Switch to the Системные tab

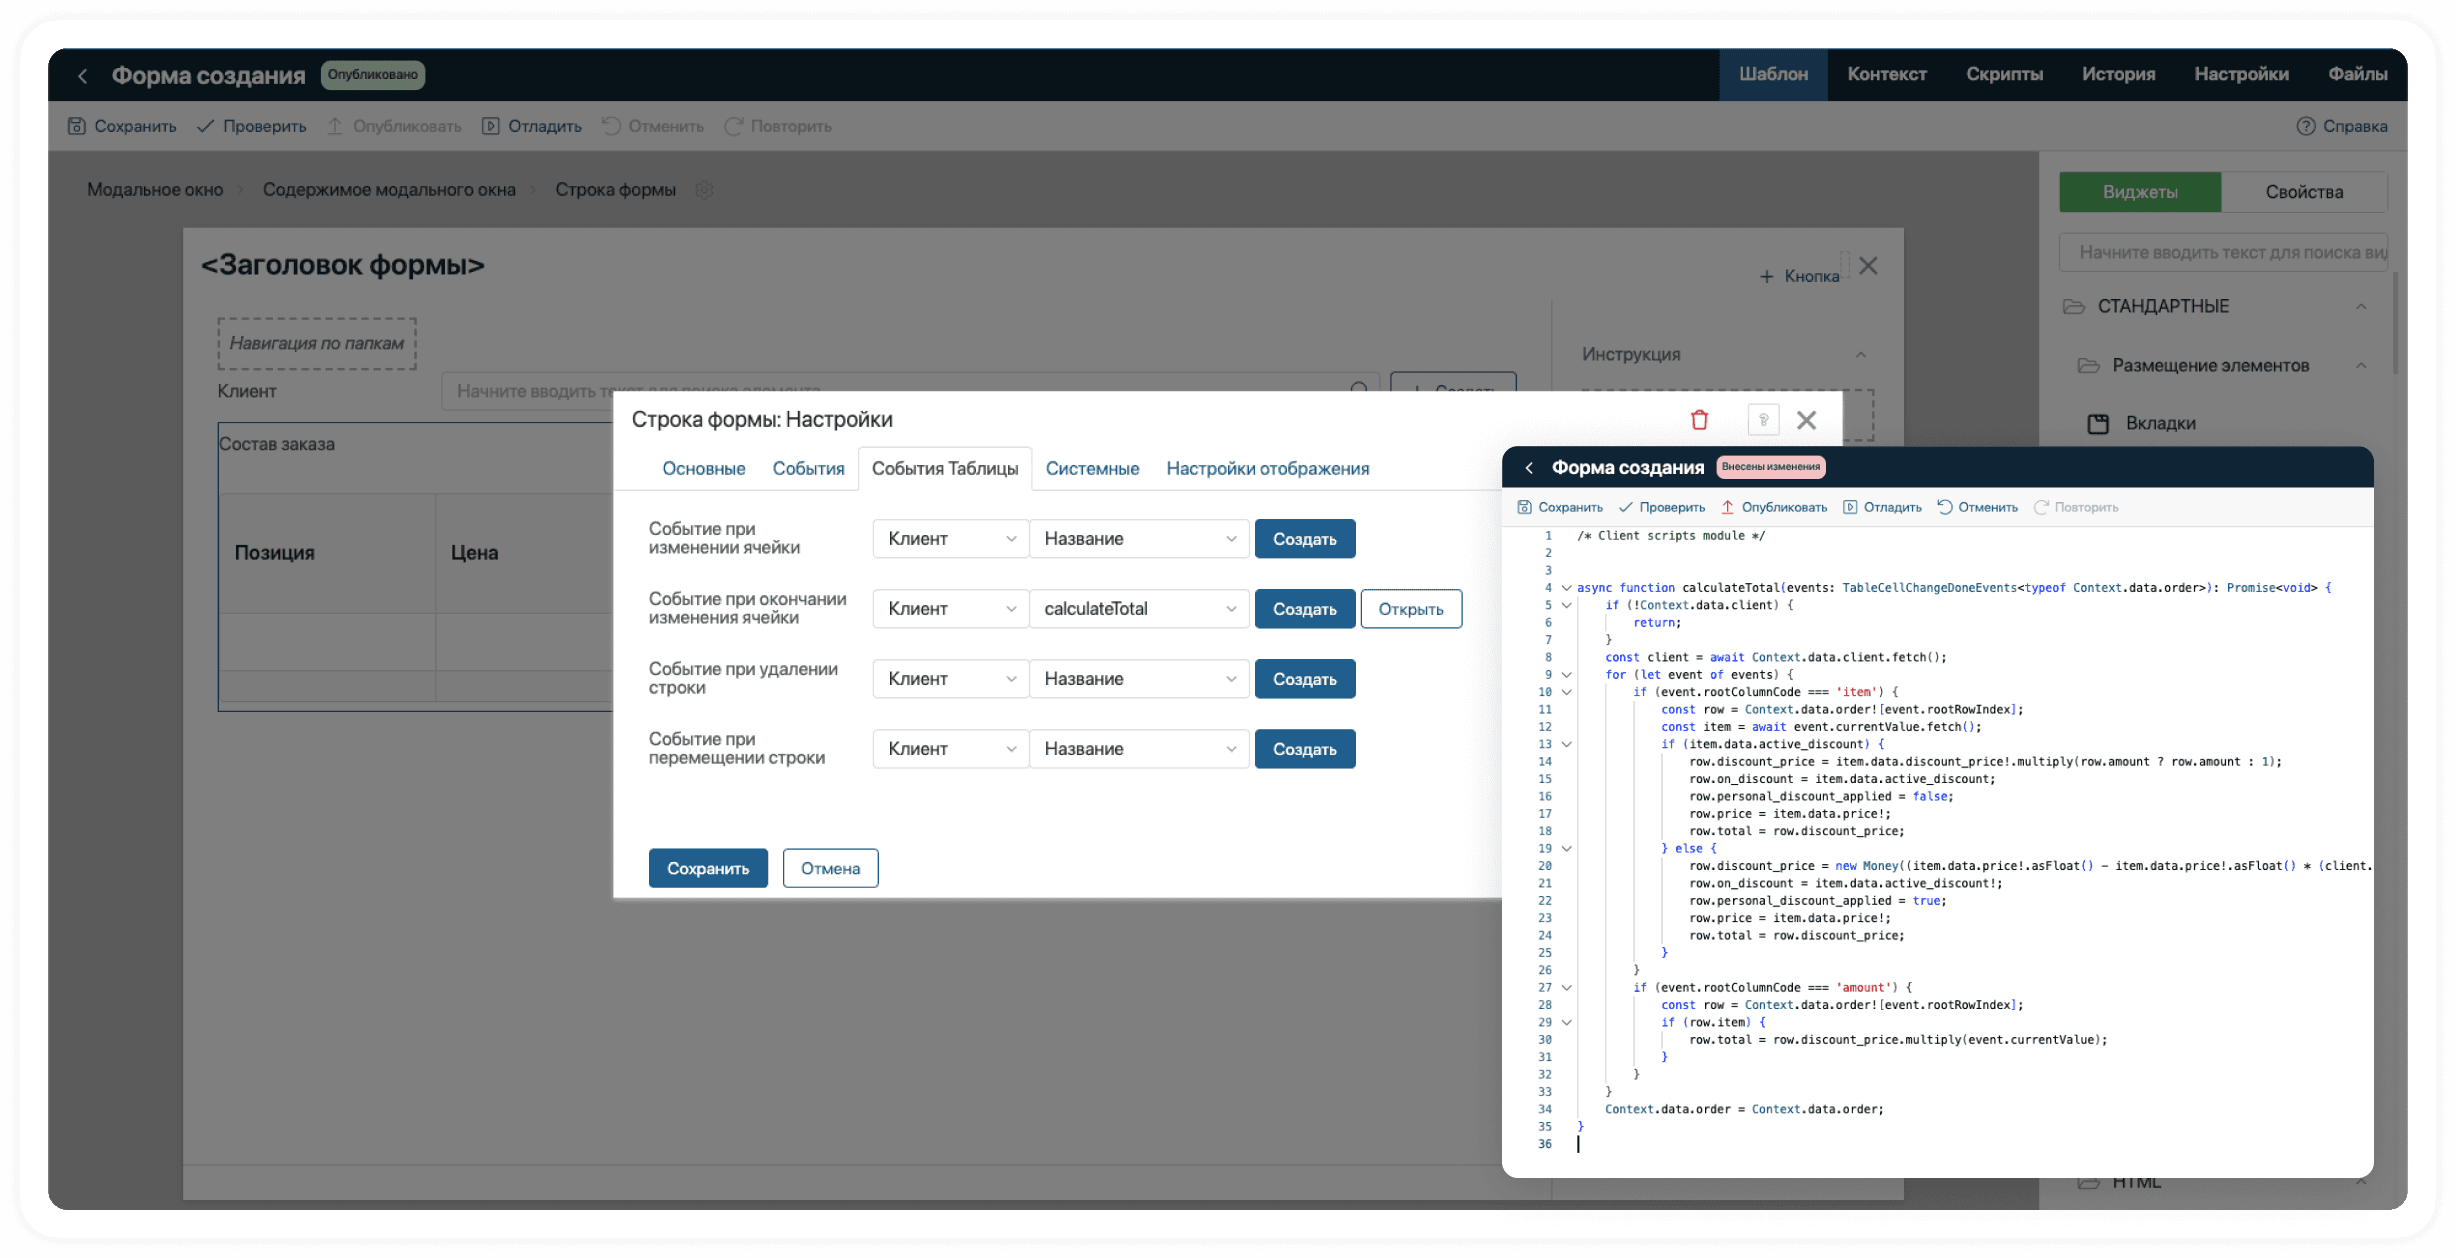[1092, 469]
